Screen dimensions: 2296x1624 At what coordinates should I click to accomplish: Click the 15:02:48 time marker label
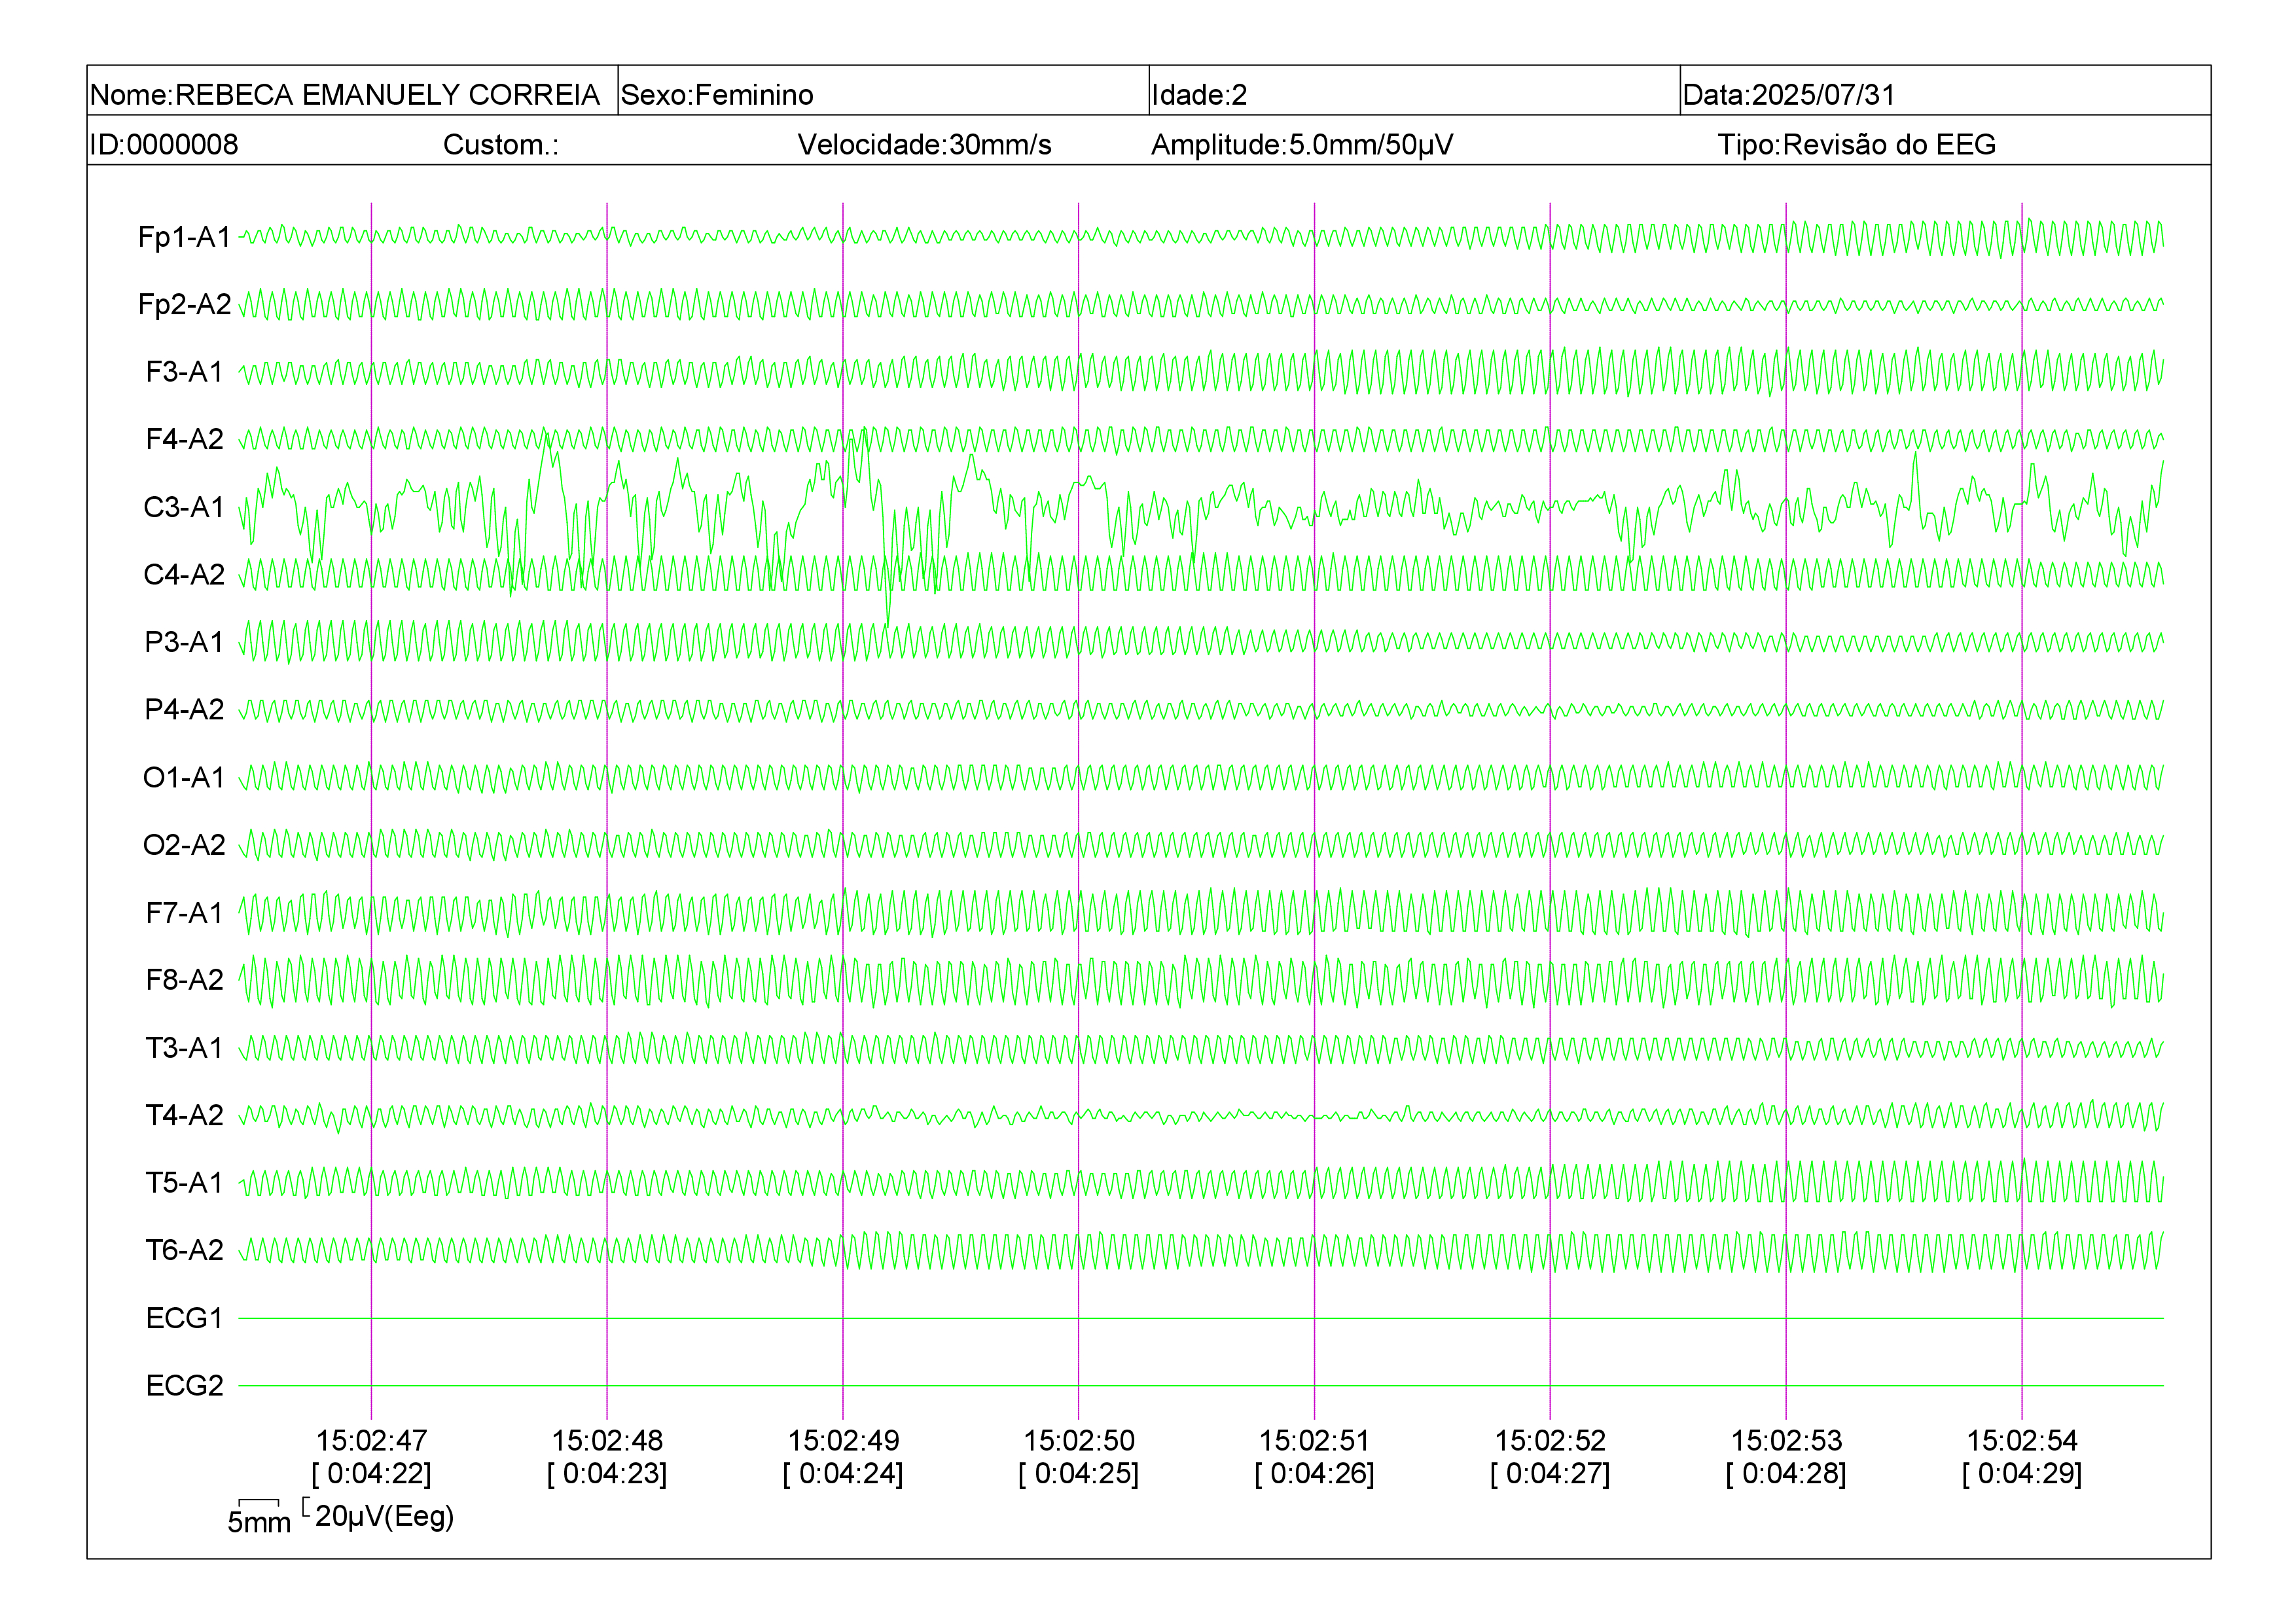coord(607,1441)
